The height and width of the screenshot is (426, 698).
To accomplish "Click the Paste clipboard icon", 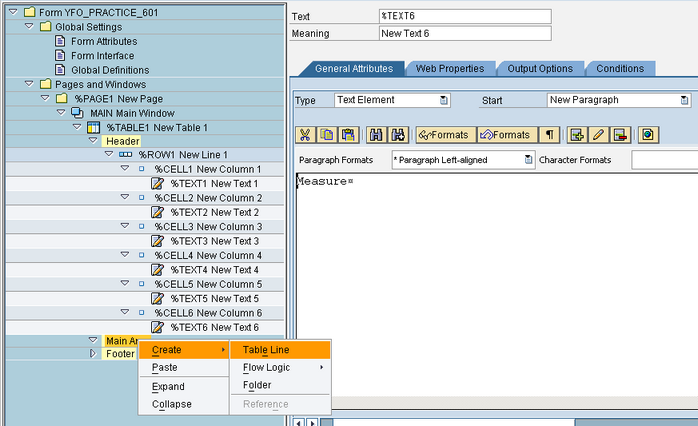I will coord(348,134).
